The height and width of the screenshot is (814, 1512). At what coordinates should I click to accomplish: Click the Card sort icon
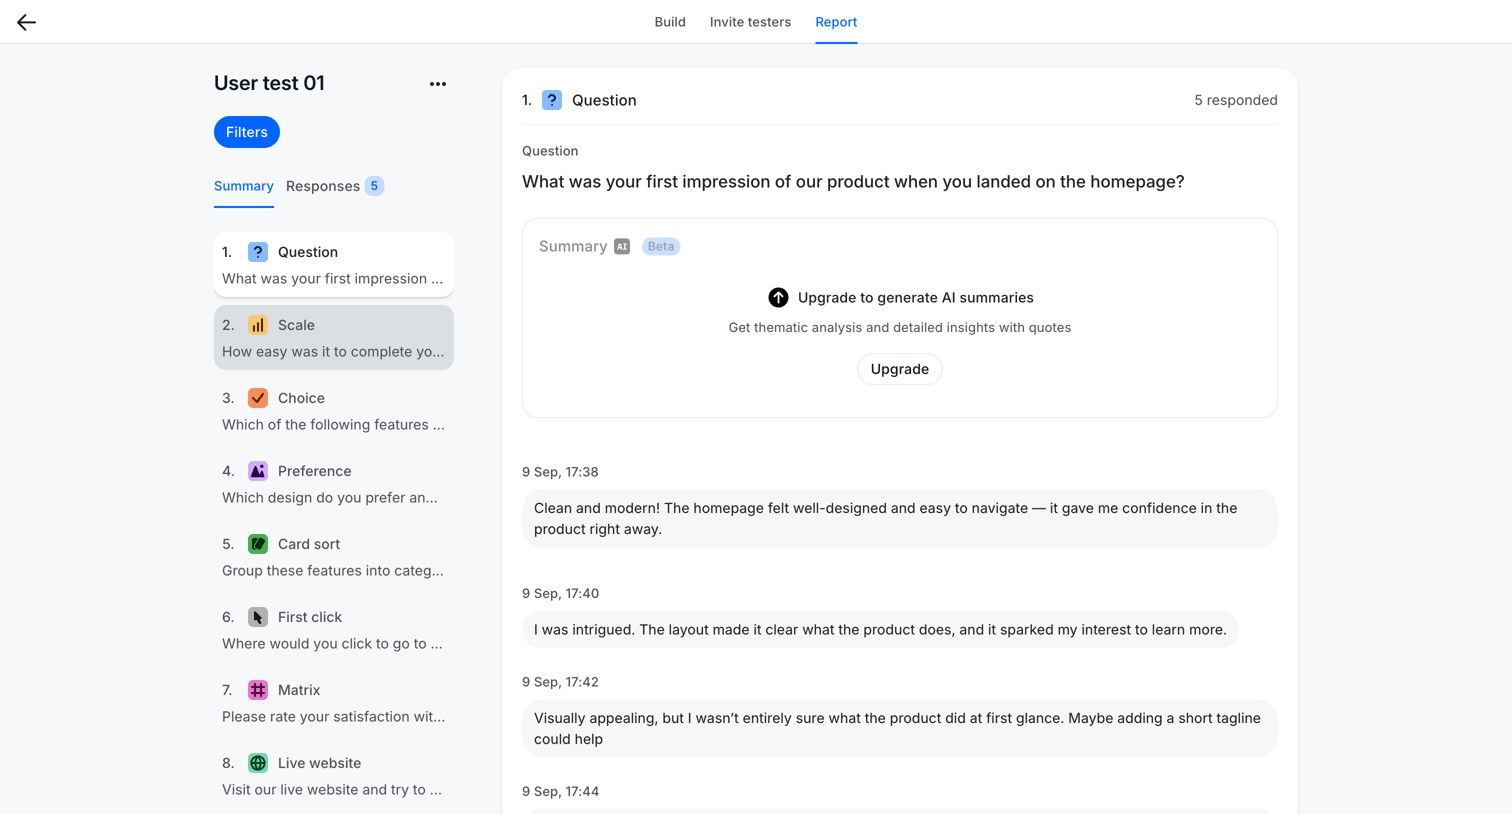pos(258,544)
